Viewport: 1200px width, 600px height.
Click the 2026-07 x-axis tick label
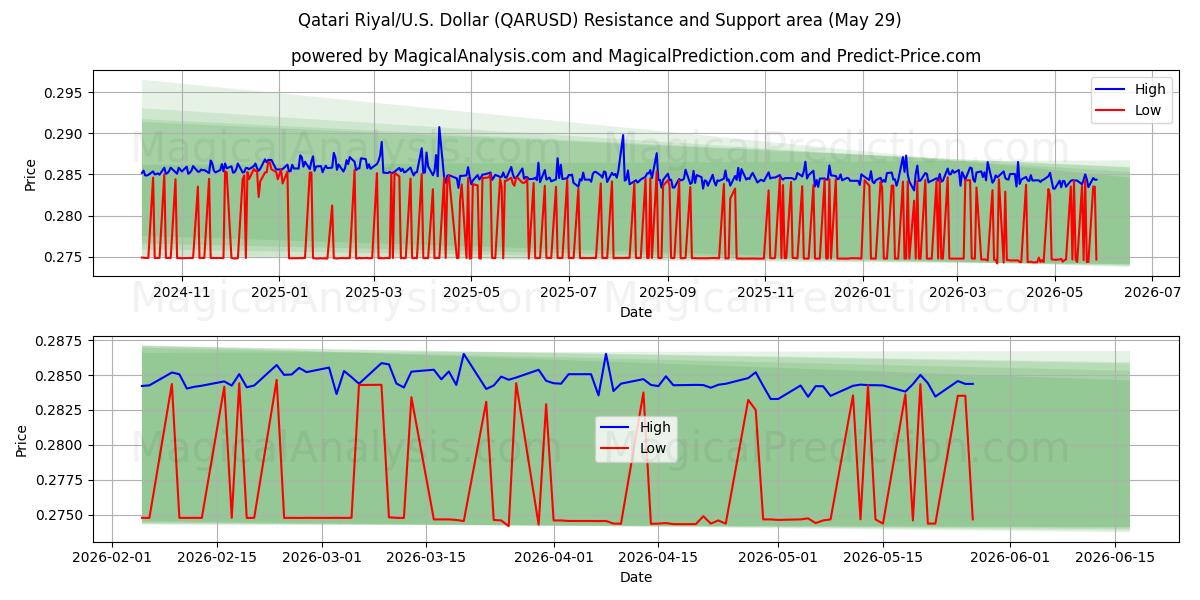click(x=1151, y=292)
